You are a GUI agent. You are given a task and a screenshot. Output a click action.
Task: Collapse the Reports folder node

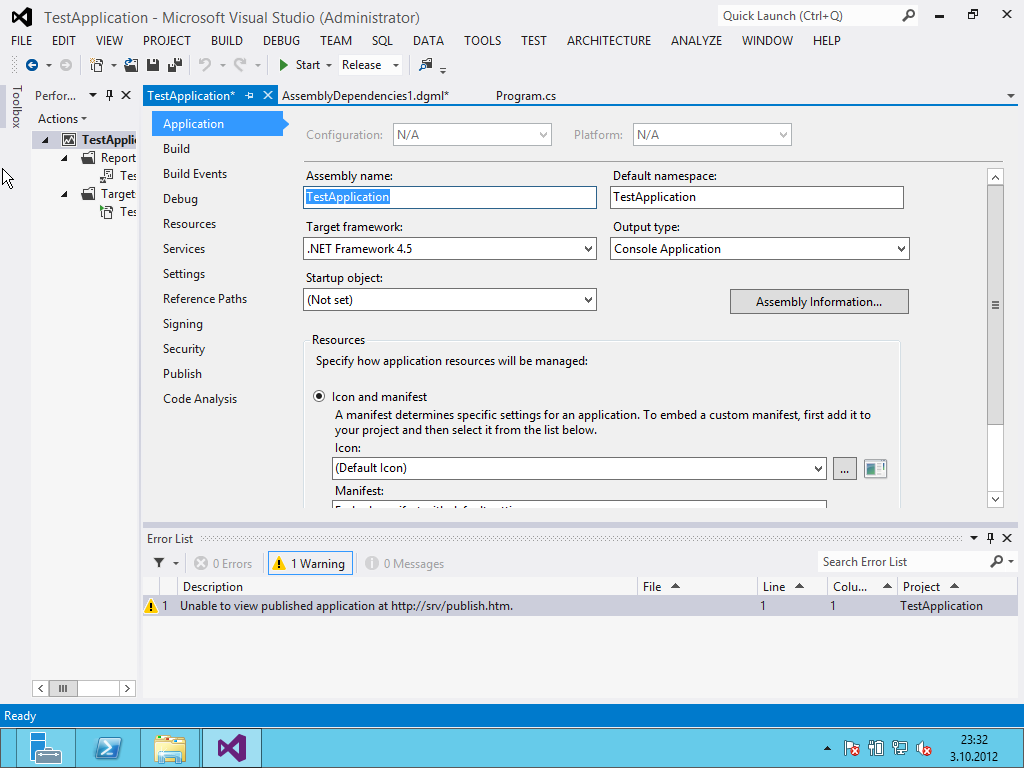click(x=64, y=158)
